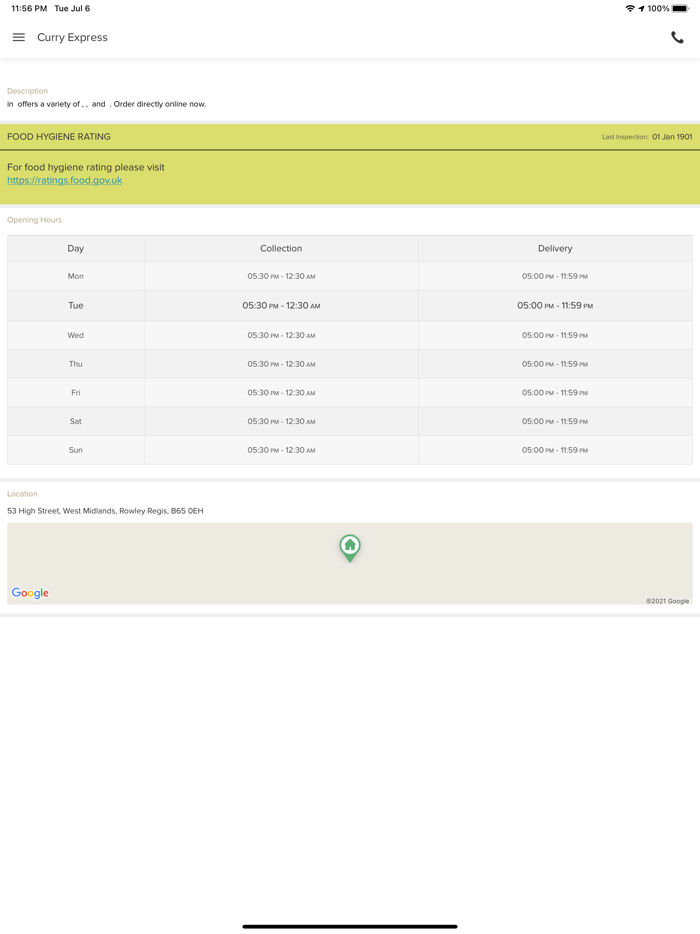Click Saturday's collection hours cell

coord(281,421)
